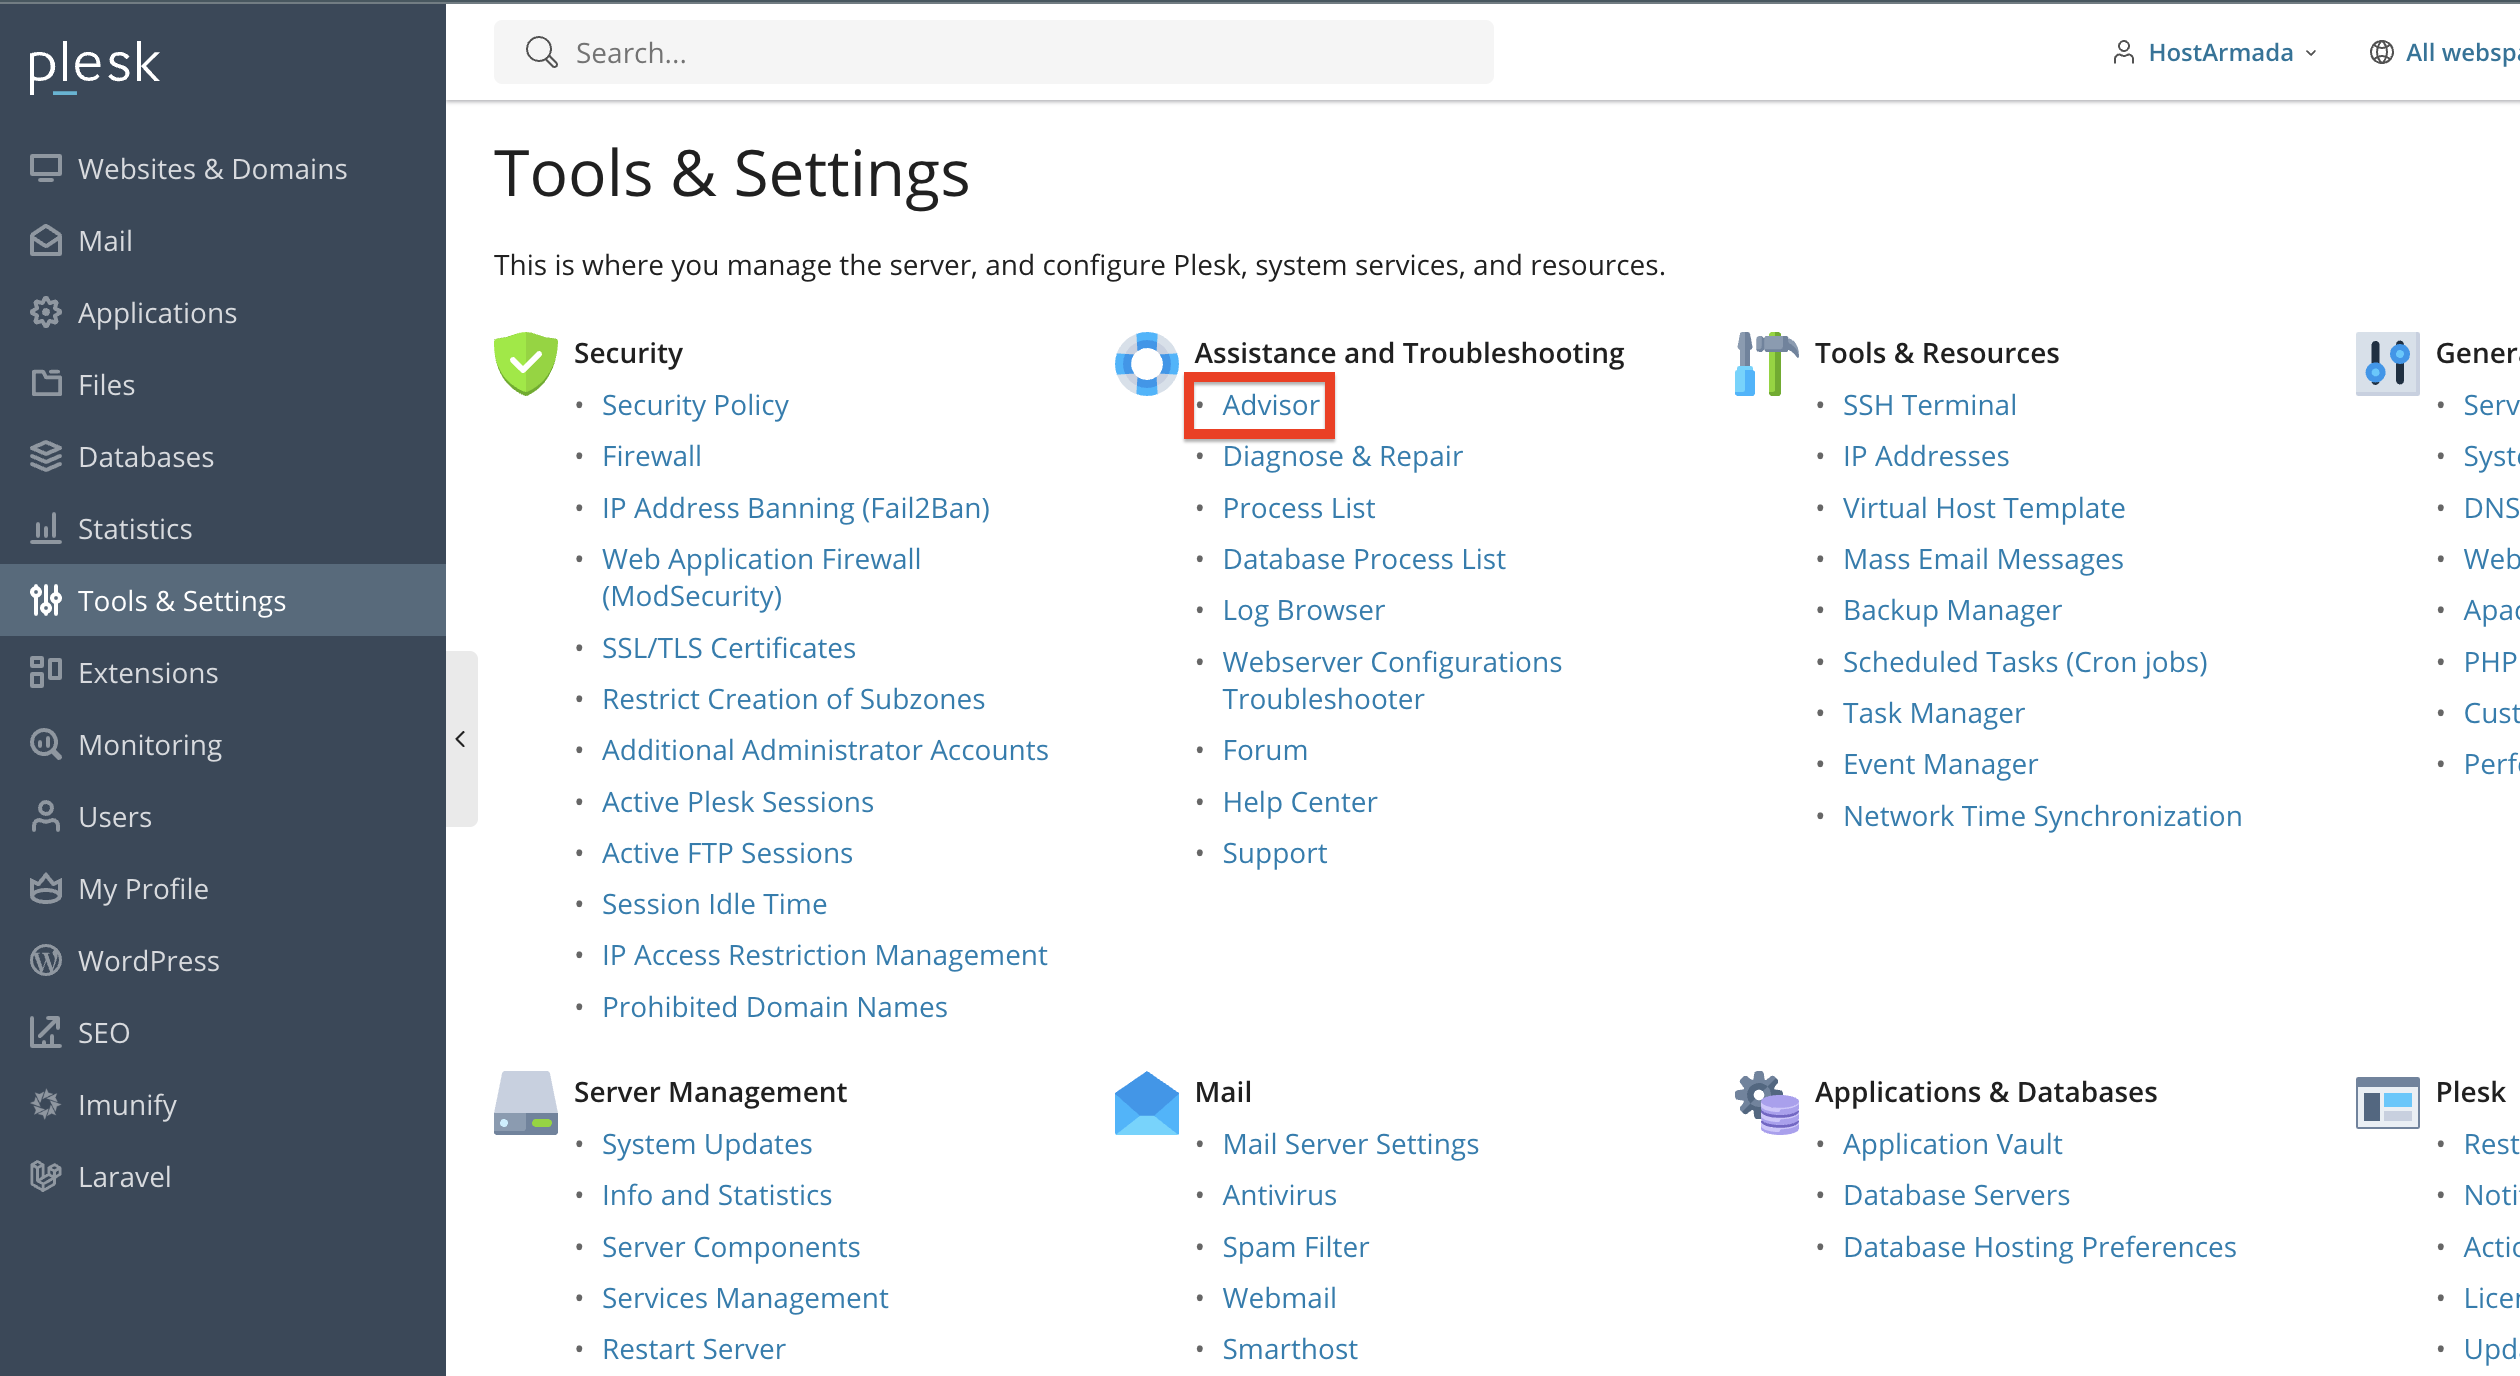Open the All webspaces selector
This screenshot has width=2520, height=1376.
click(2444, 52)
